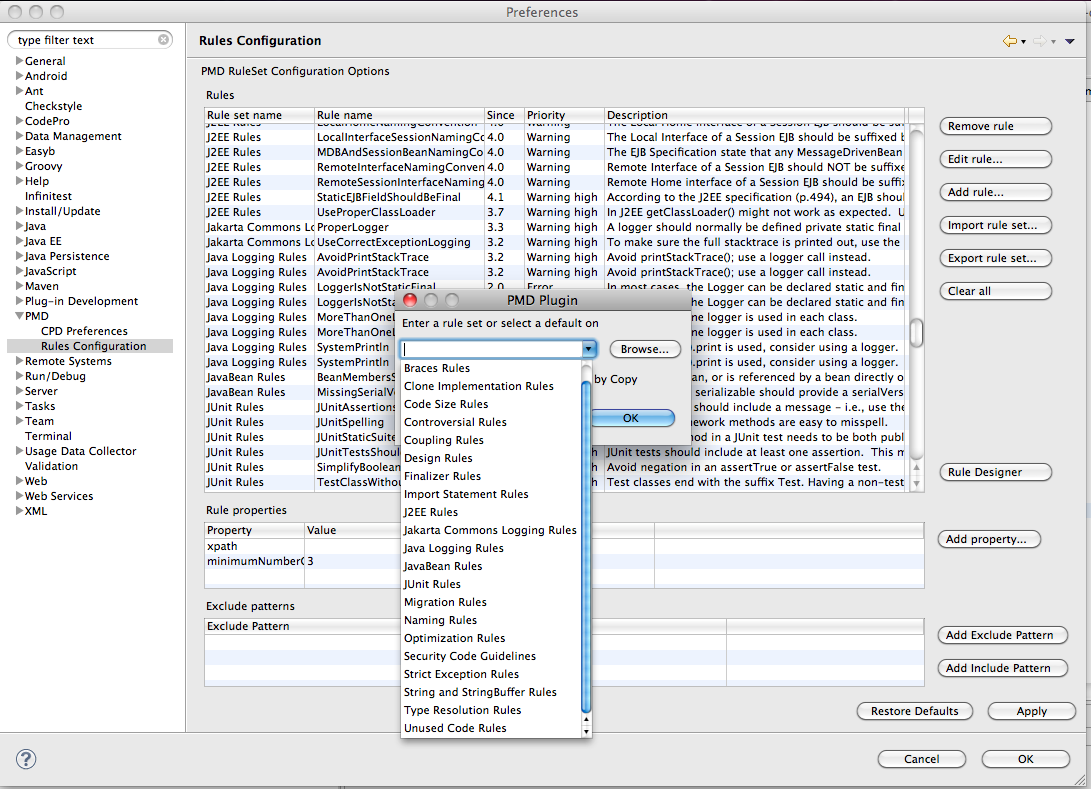Open the rule set combo dropdown arrow
Screen dimensions: 1091x789
point(589,349)
